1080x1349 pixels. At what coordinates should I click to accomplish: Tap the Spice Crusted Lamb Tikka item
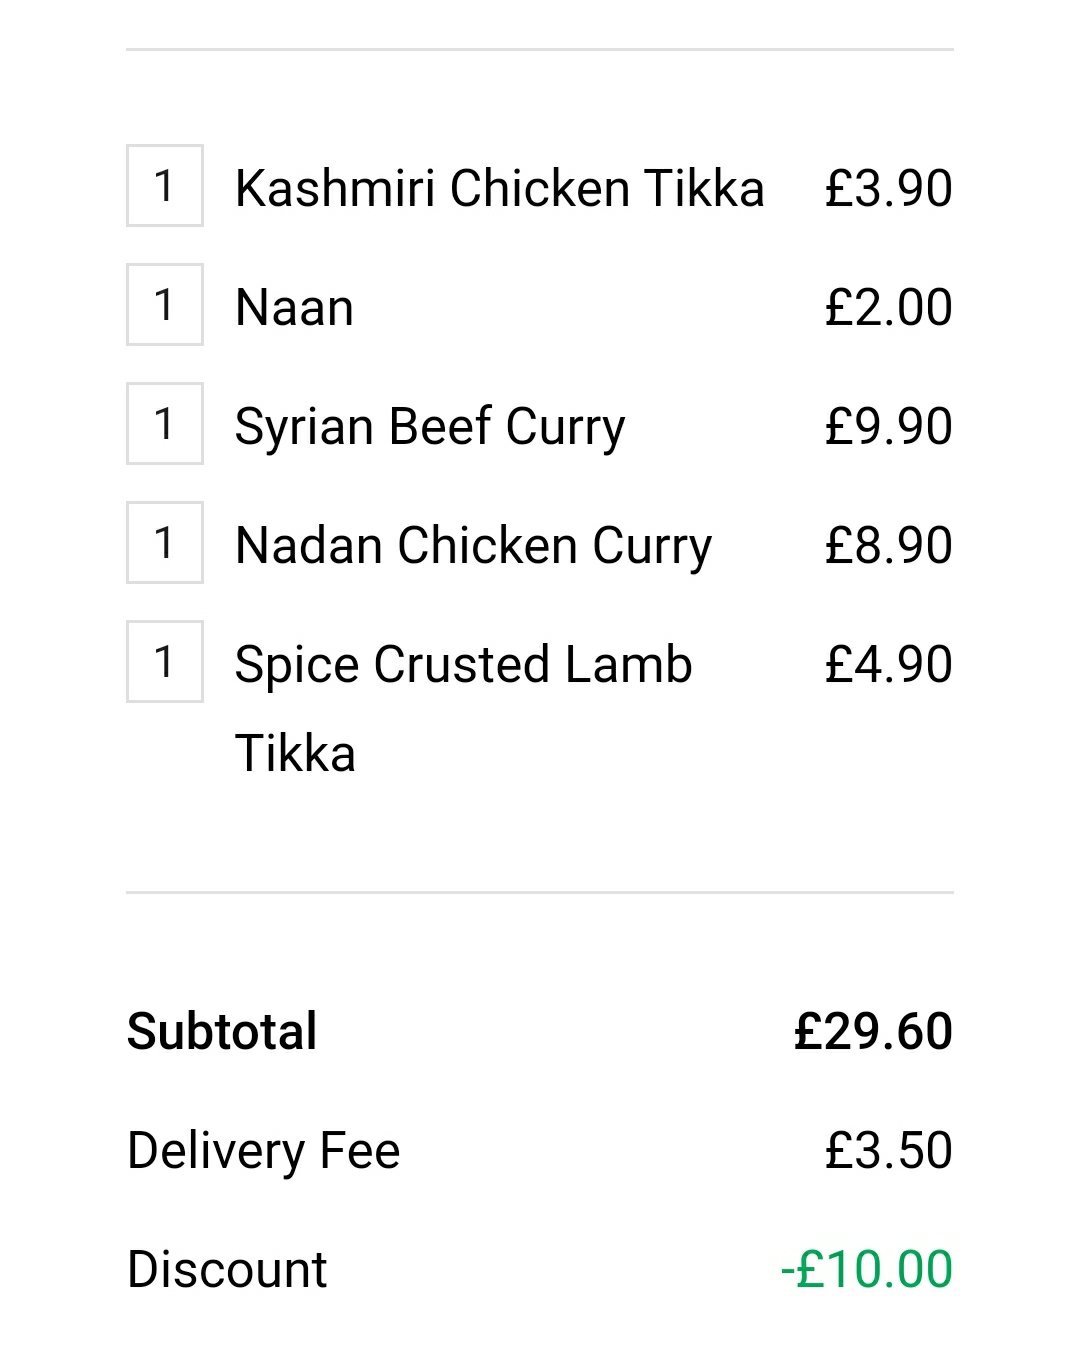463,665
